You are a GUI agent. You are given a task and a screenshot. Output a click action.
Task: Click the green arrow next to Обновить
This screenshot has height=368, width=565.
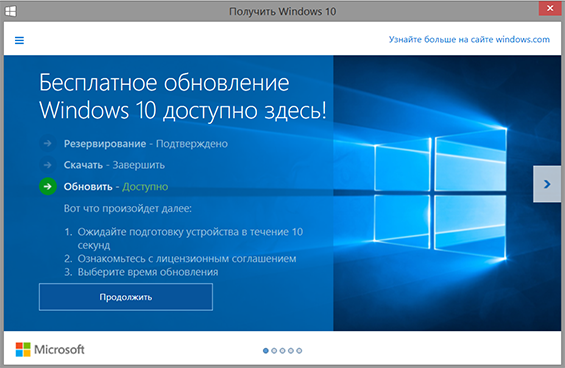coord(48,186)
